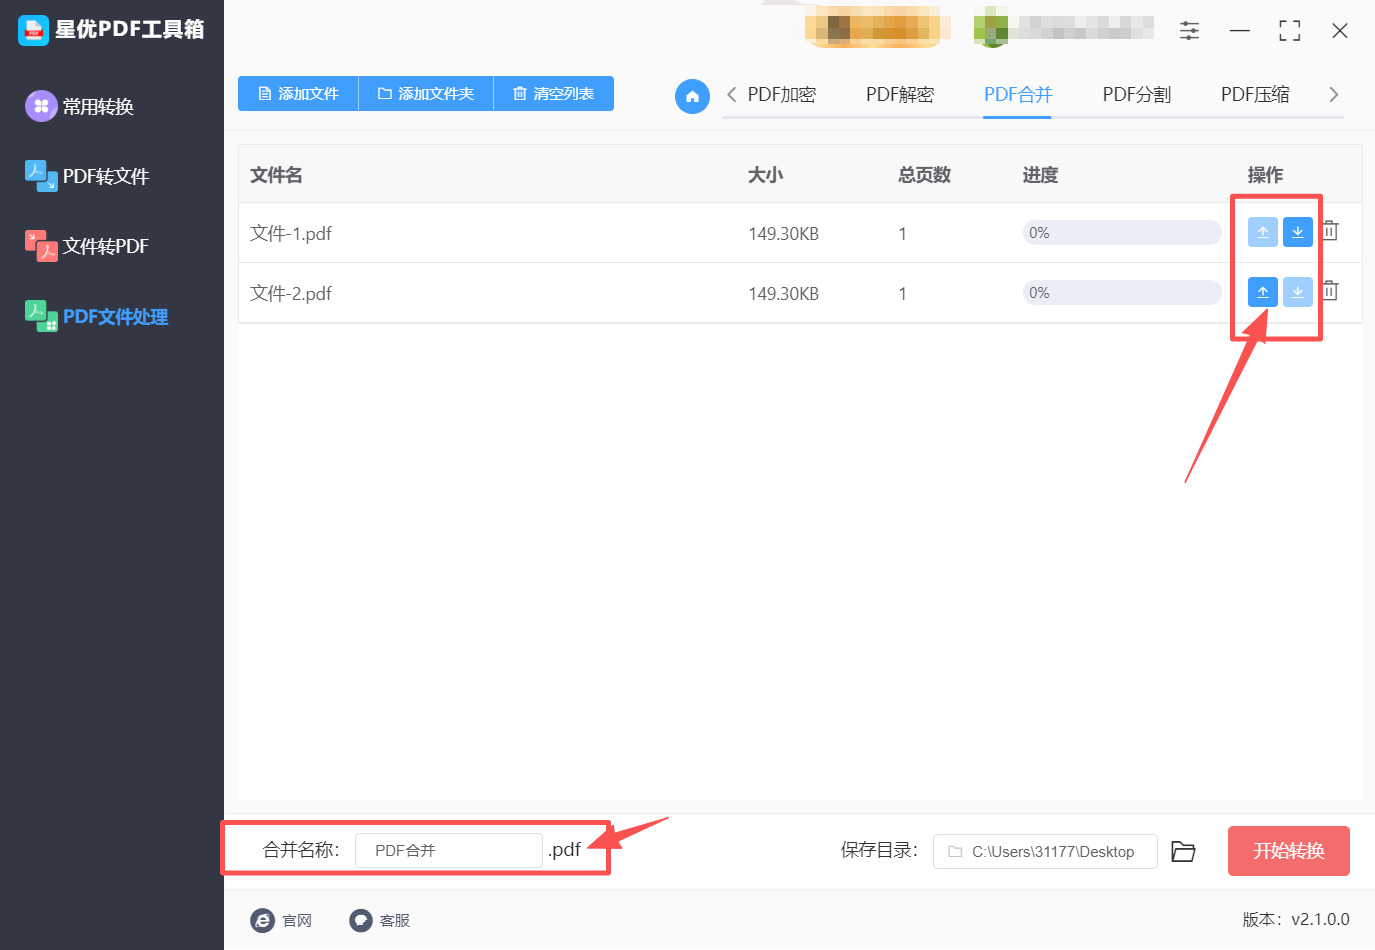Click the 合并名称 filename input field

(448, 850)
